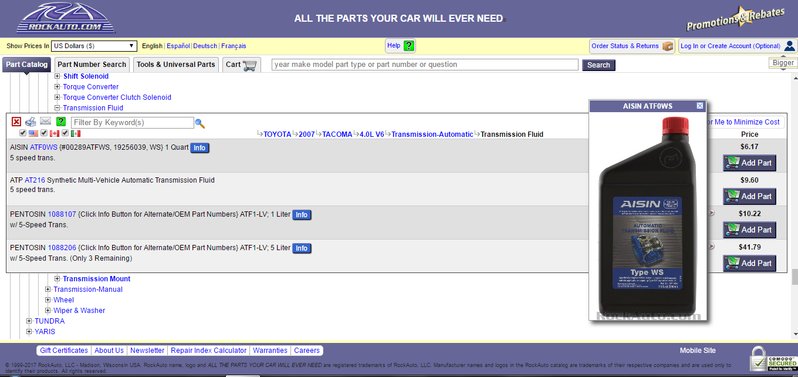Viewport: 798px width, 377px height.
Task: Collapse the Transmission Fluid category
Action: point(58,108)
